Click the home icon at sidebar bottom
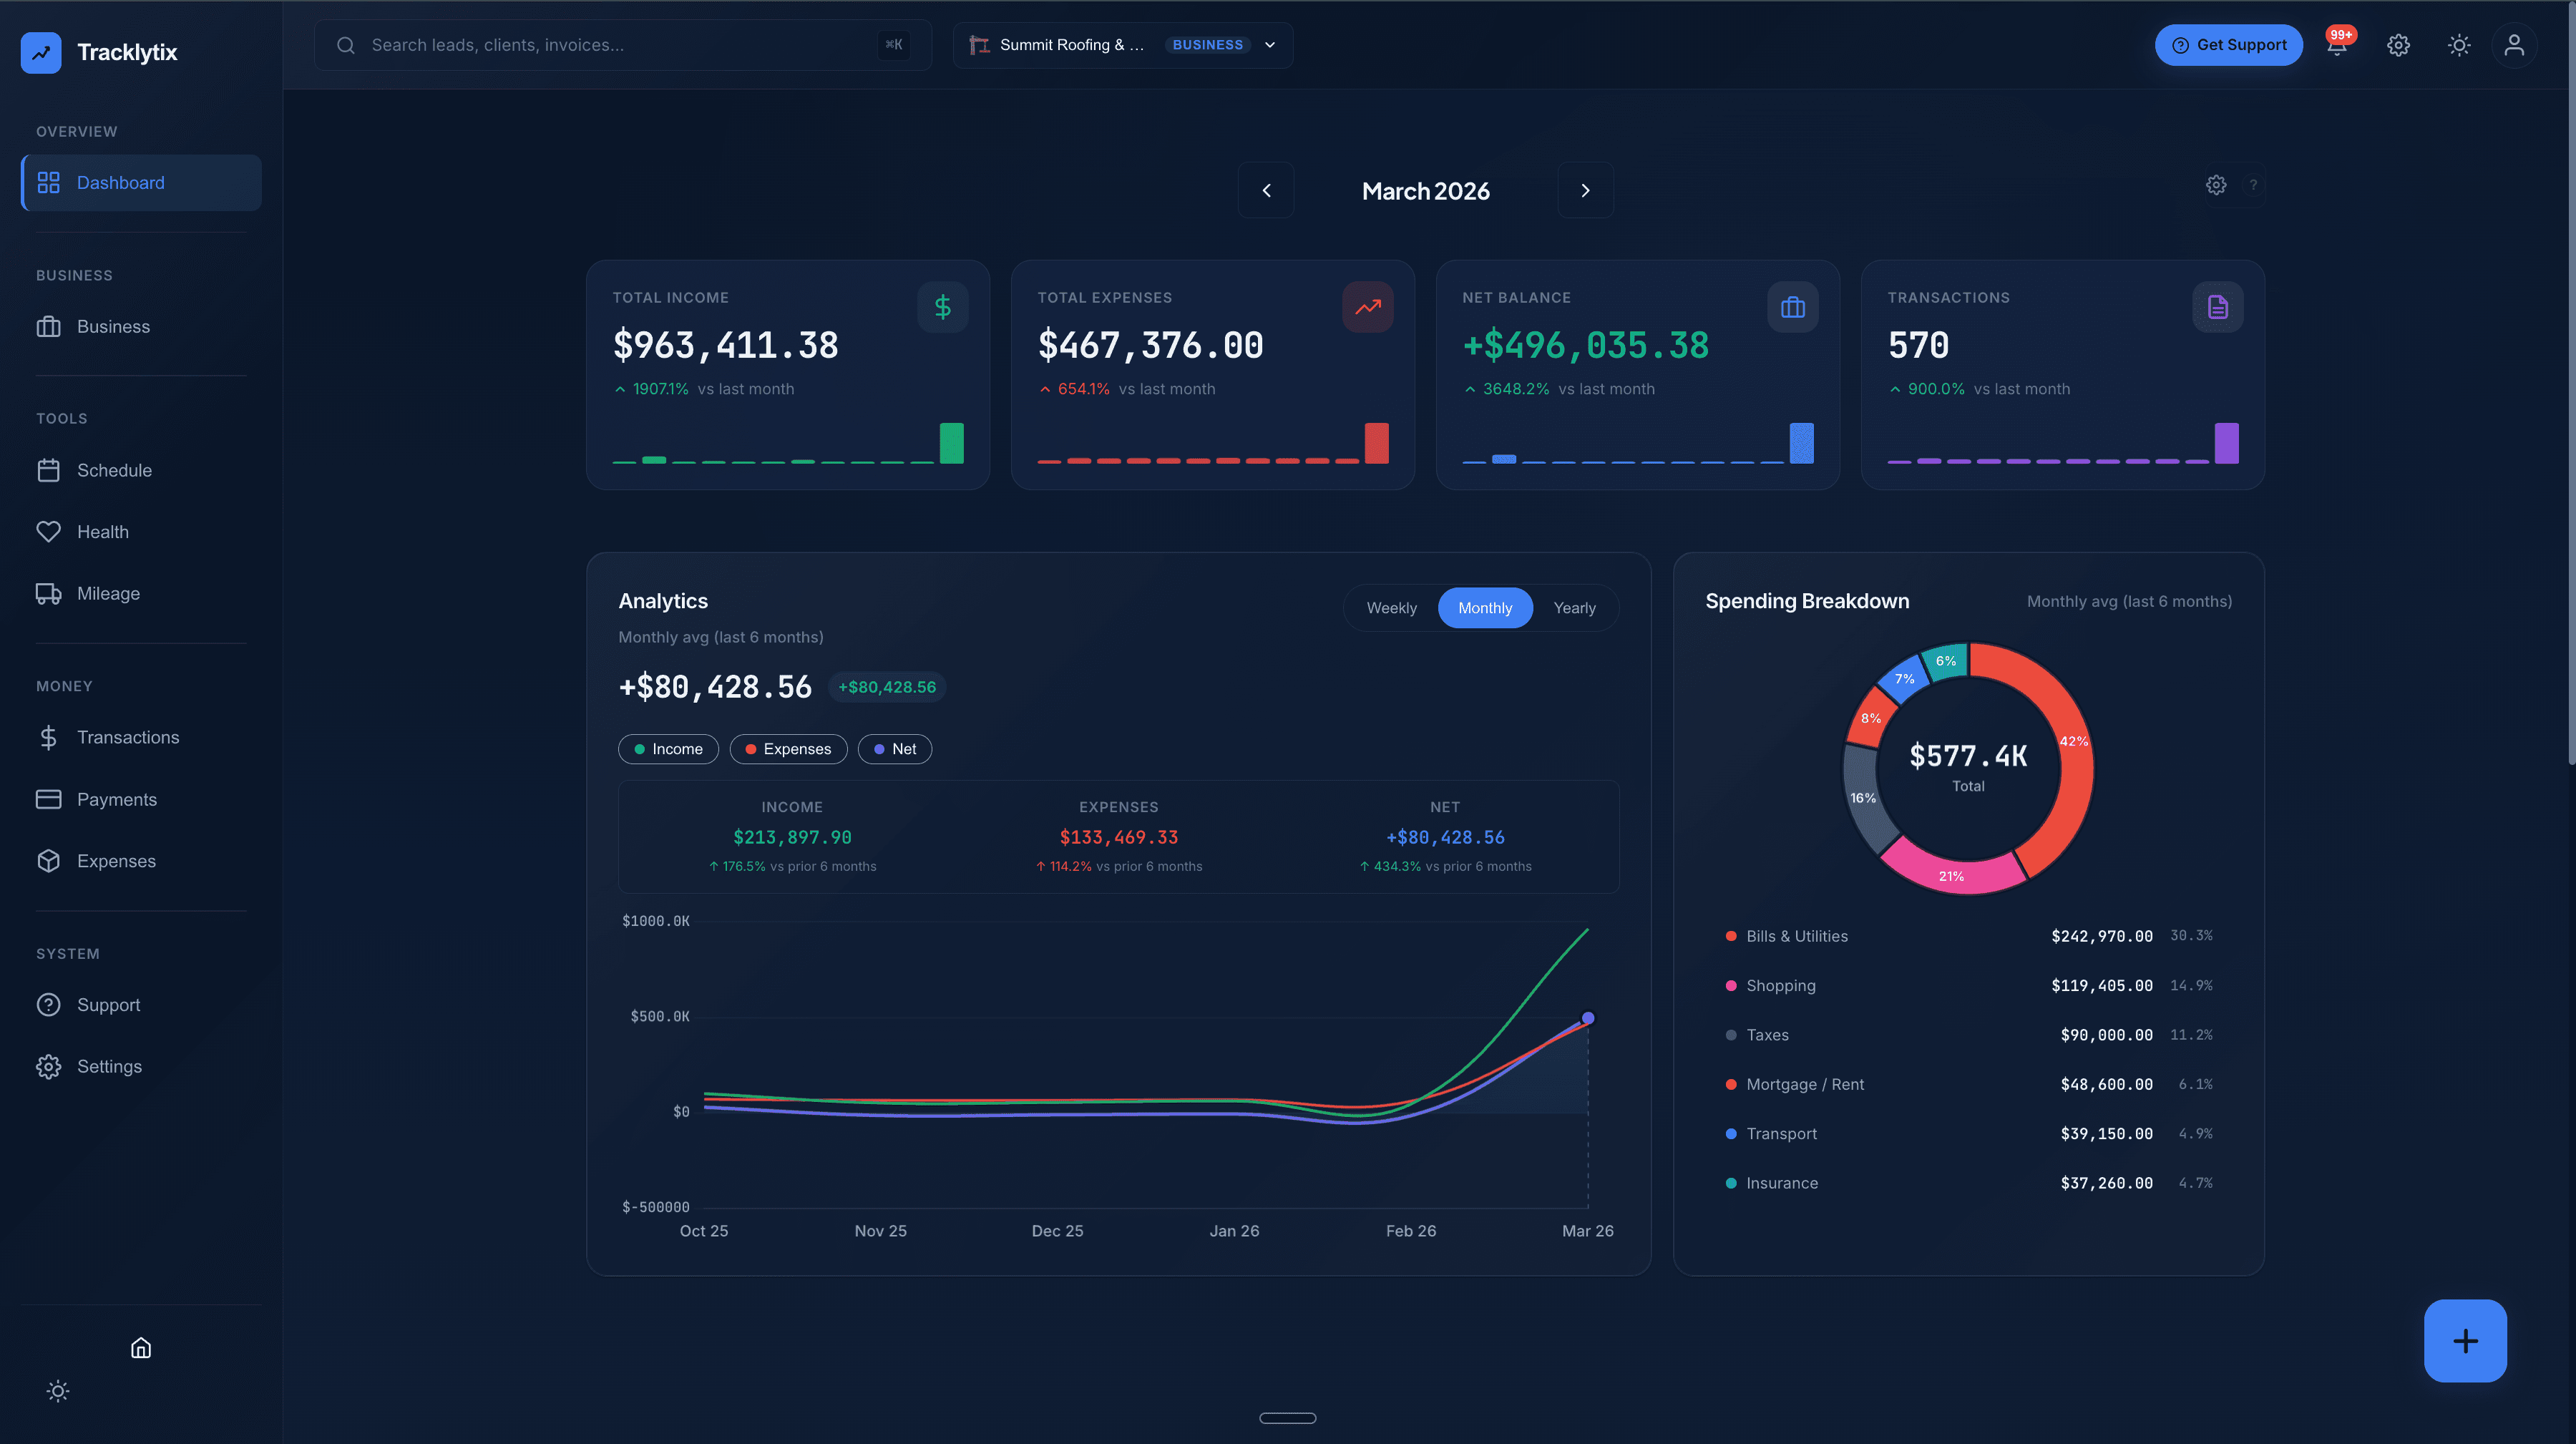This screenshot has height=1444, width=2576. tap(140, 1347)
